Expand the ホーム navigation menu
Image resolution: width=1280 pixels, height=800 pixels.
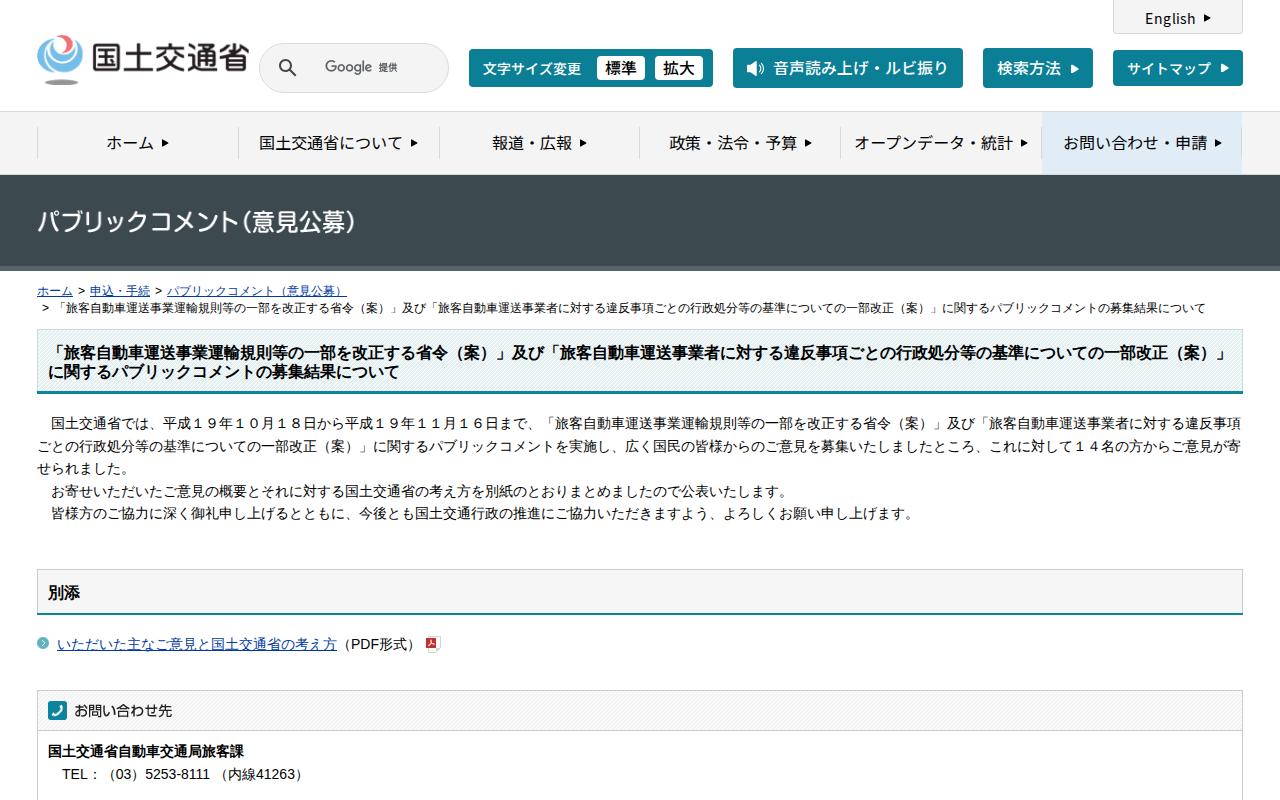coord(138,143)
